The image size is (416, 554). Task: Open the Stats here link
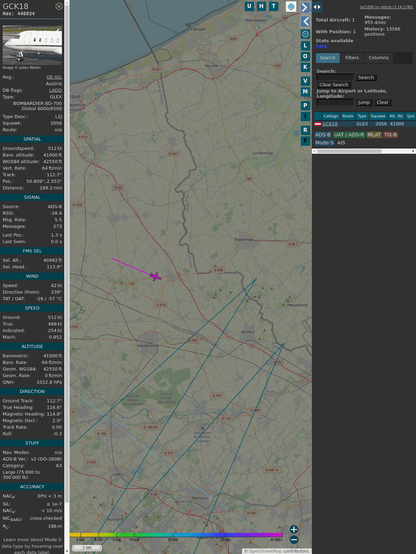321,46
